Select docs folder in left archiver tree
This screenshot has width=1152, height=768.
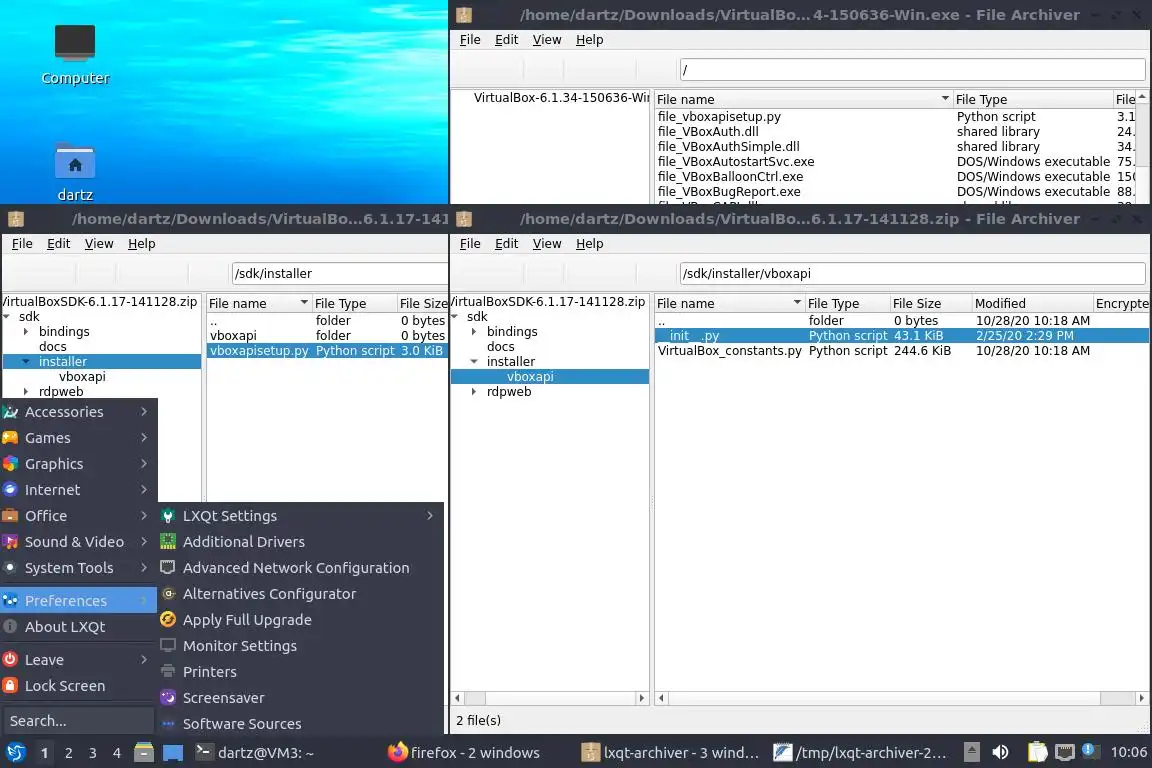pos(53,346)
